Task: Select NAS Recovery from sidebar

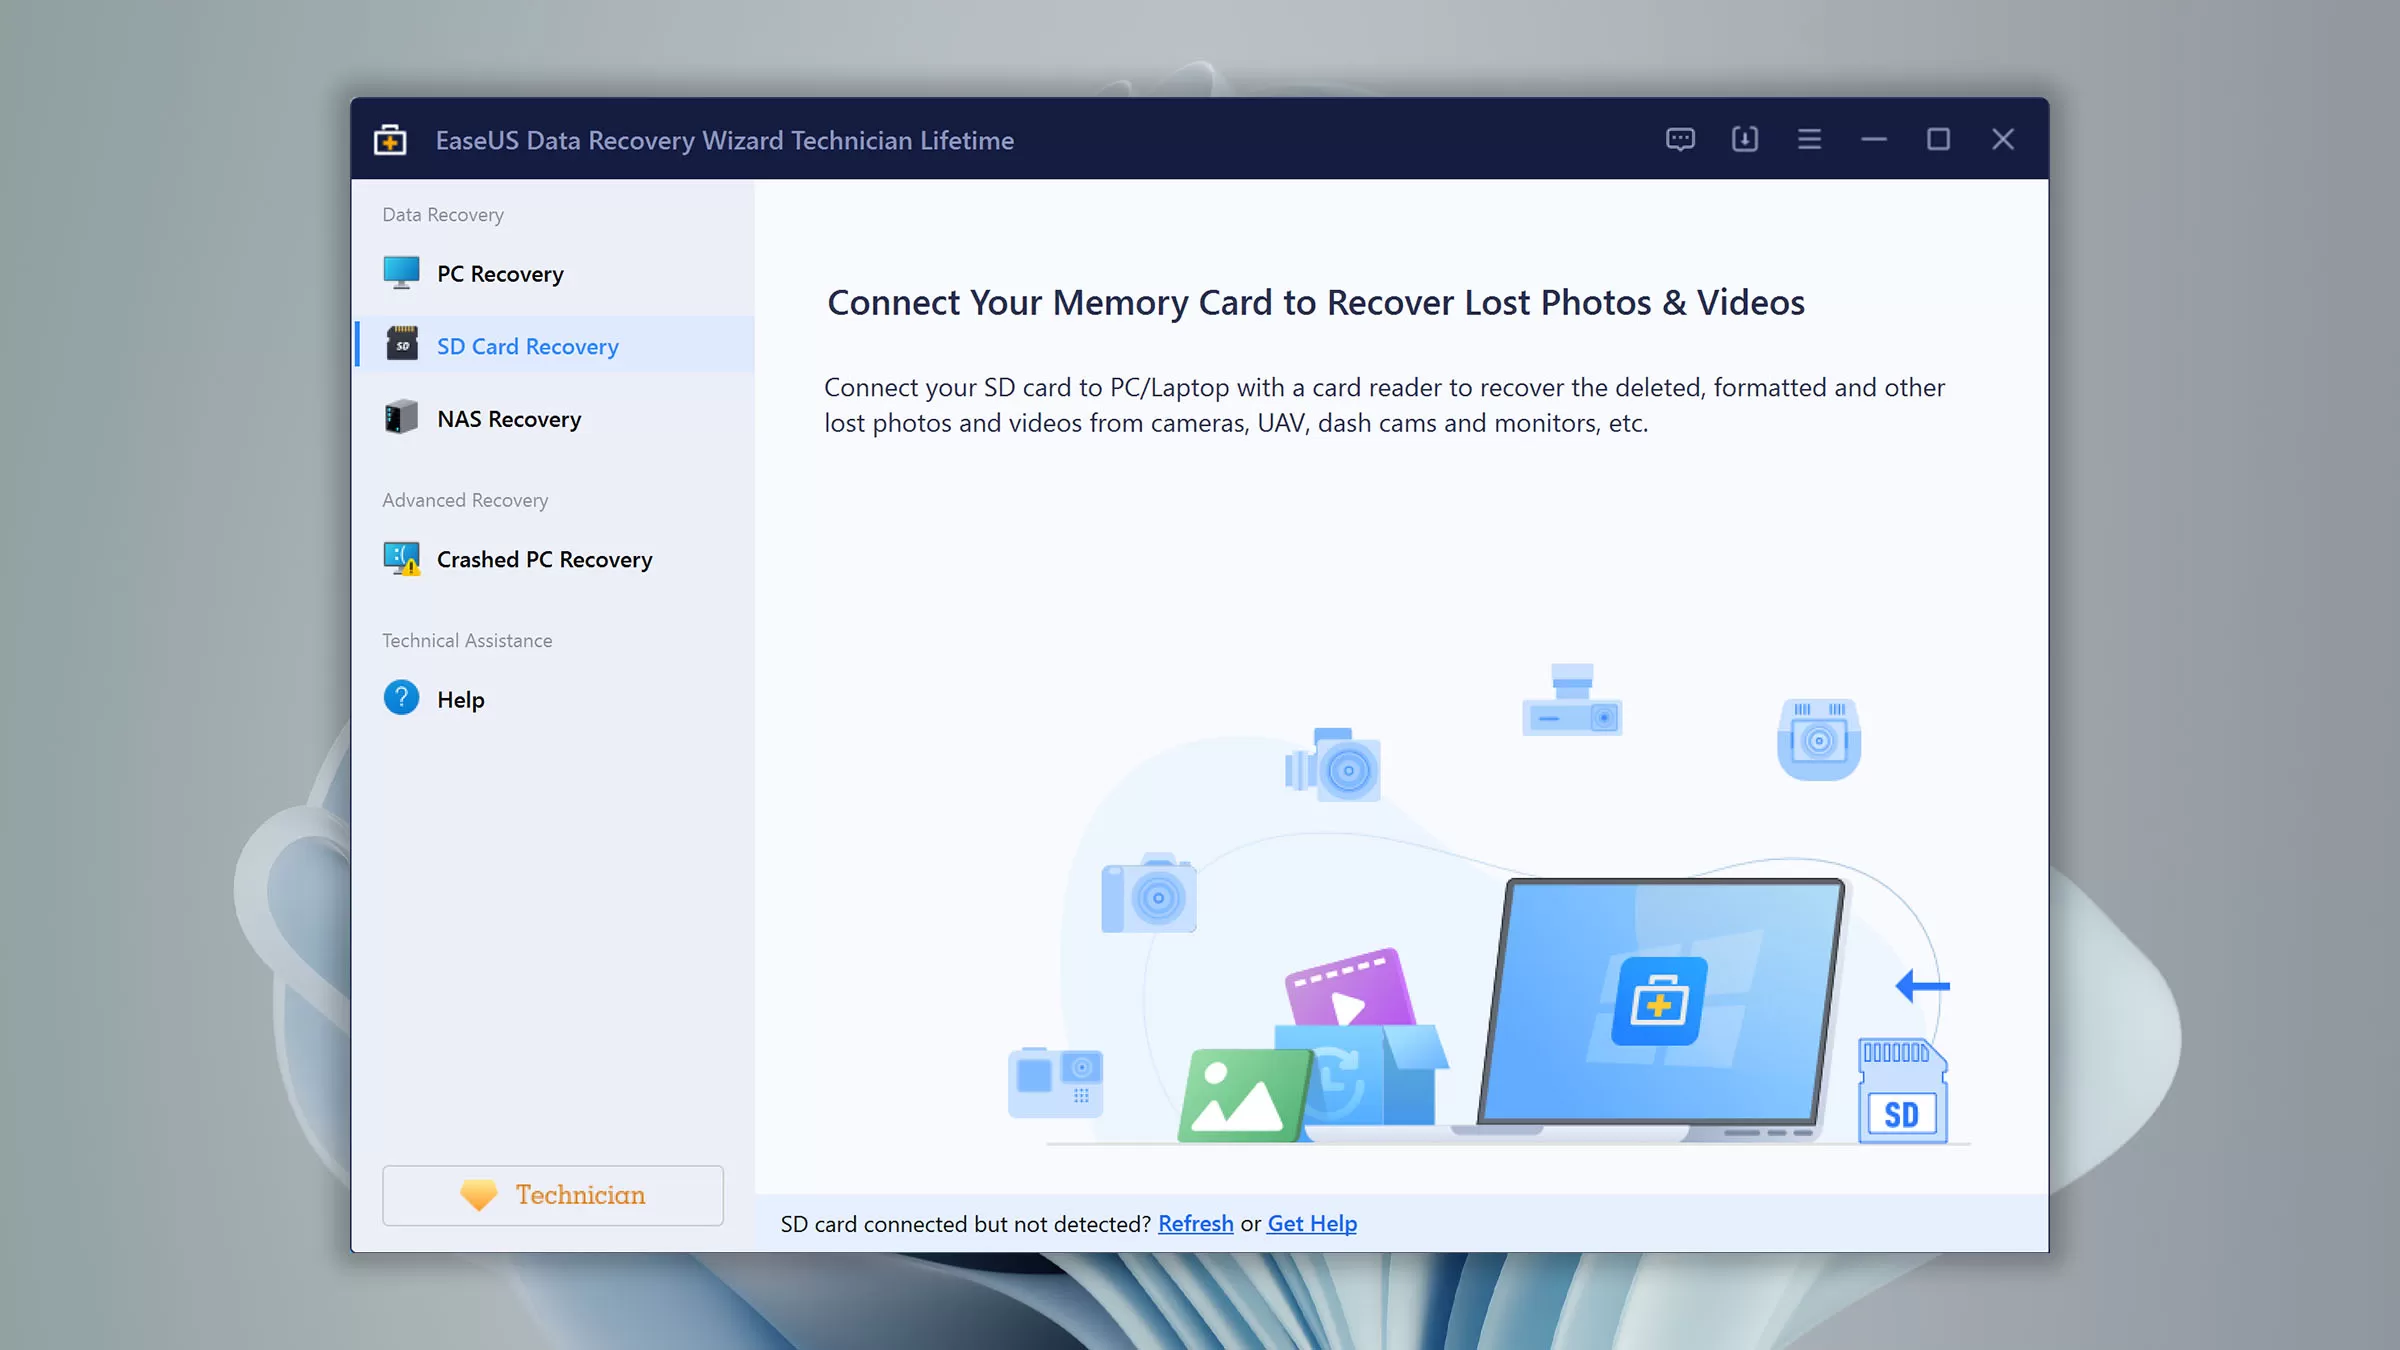Action: [x=508, y=417]
